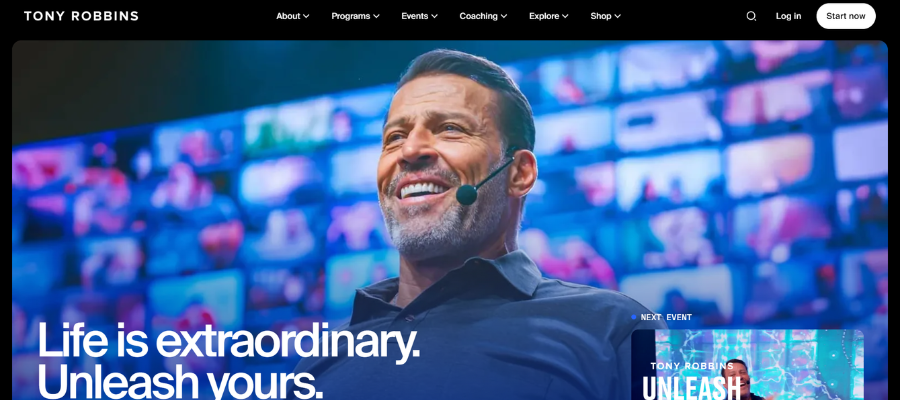
Task: Open the Programs menu label
Action: point(351,16)
